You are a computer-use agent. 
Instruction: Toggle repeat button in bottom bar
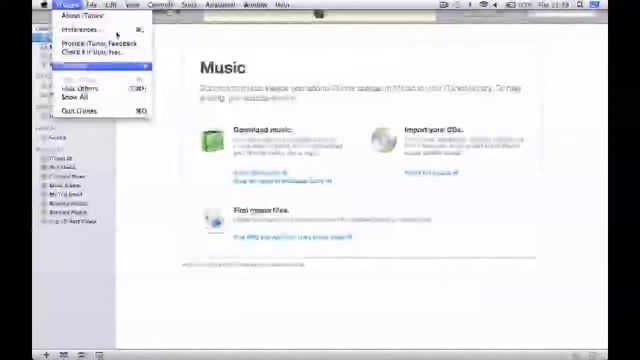pyautogui.click(x=81, y=355)
